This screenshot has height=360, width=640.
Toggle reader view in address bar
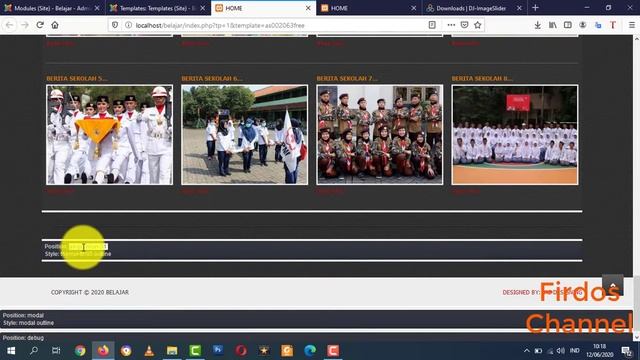tap(432, 25)
